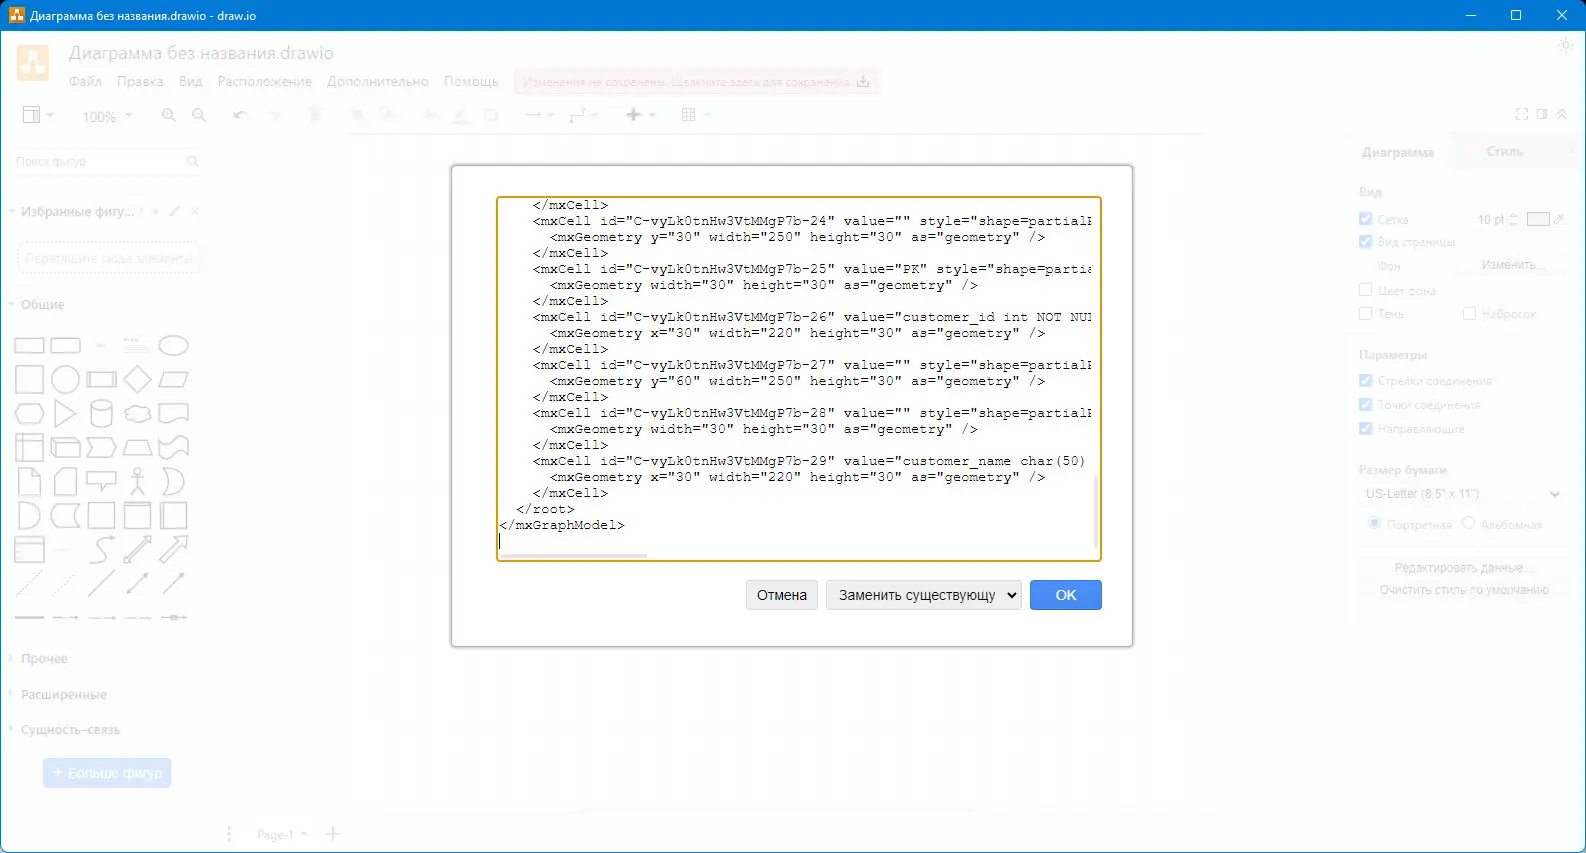Click the Изменить... background button
The width and height of the screenshot is (1586, 853).
point(1513,265)
